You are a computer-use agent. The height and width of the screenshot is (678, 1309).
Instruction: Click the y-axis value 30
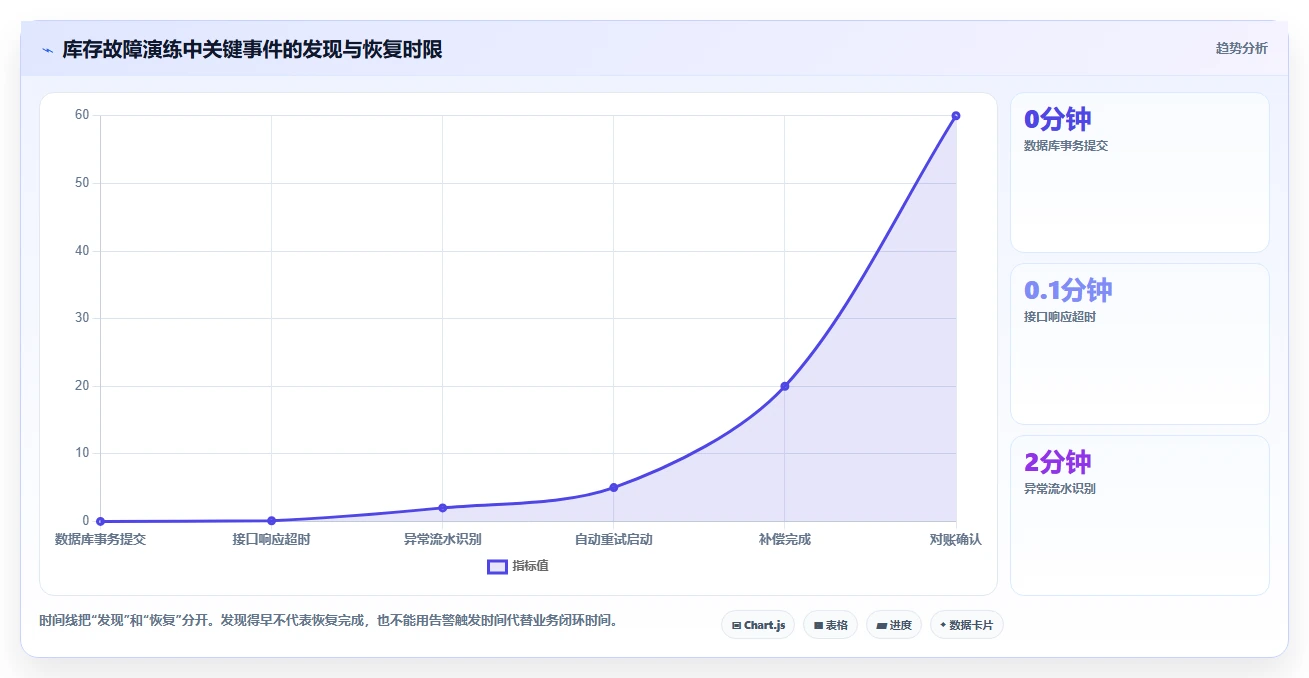click(x=82, y=318)
